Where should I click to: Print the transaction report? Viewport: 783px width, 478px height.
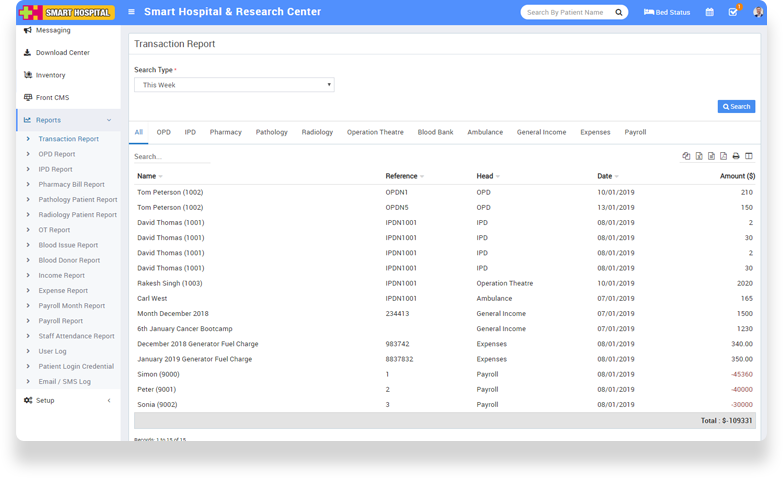tap(736, 156)
